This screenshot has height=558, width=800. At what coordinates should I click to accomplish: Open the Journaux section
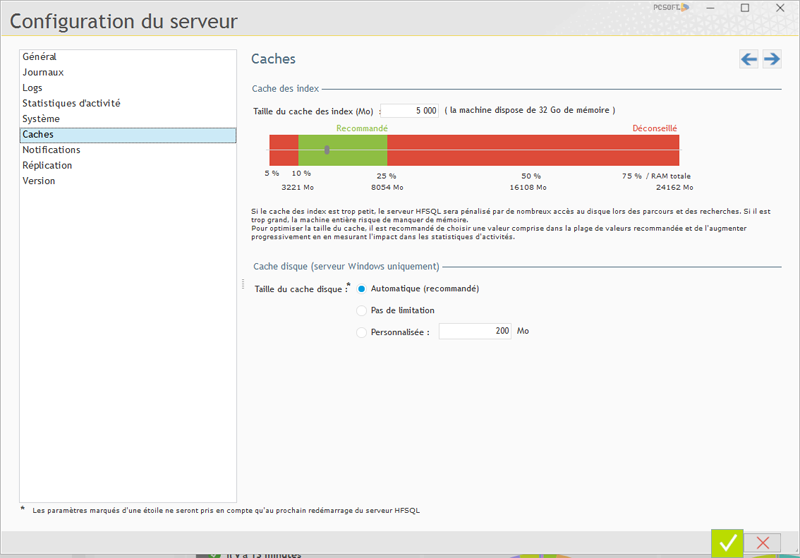pos(43,72)
